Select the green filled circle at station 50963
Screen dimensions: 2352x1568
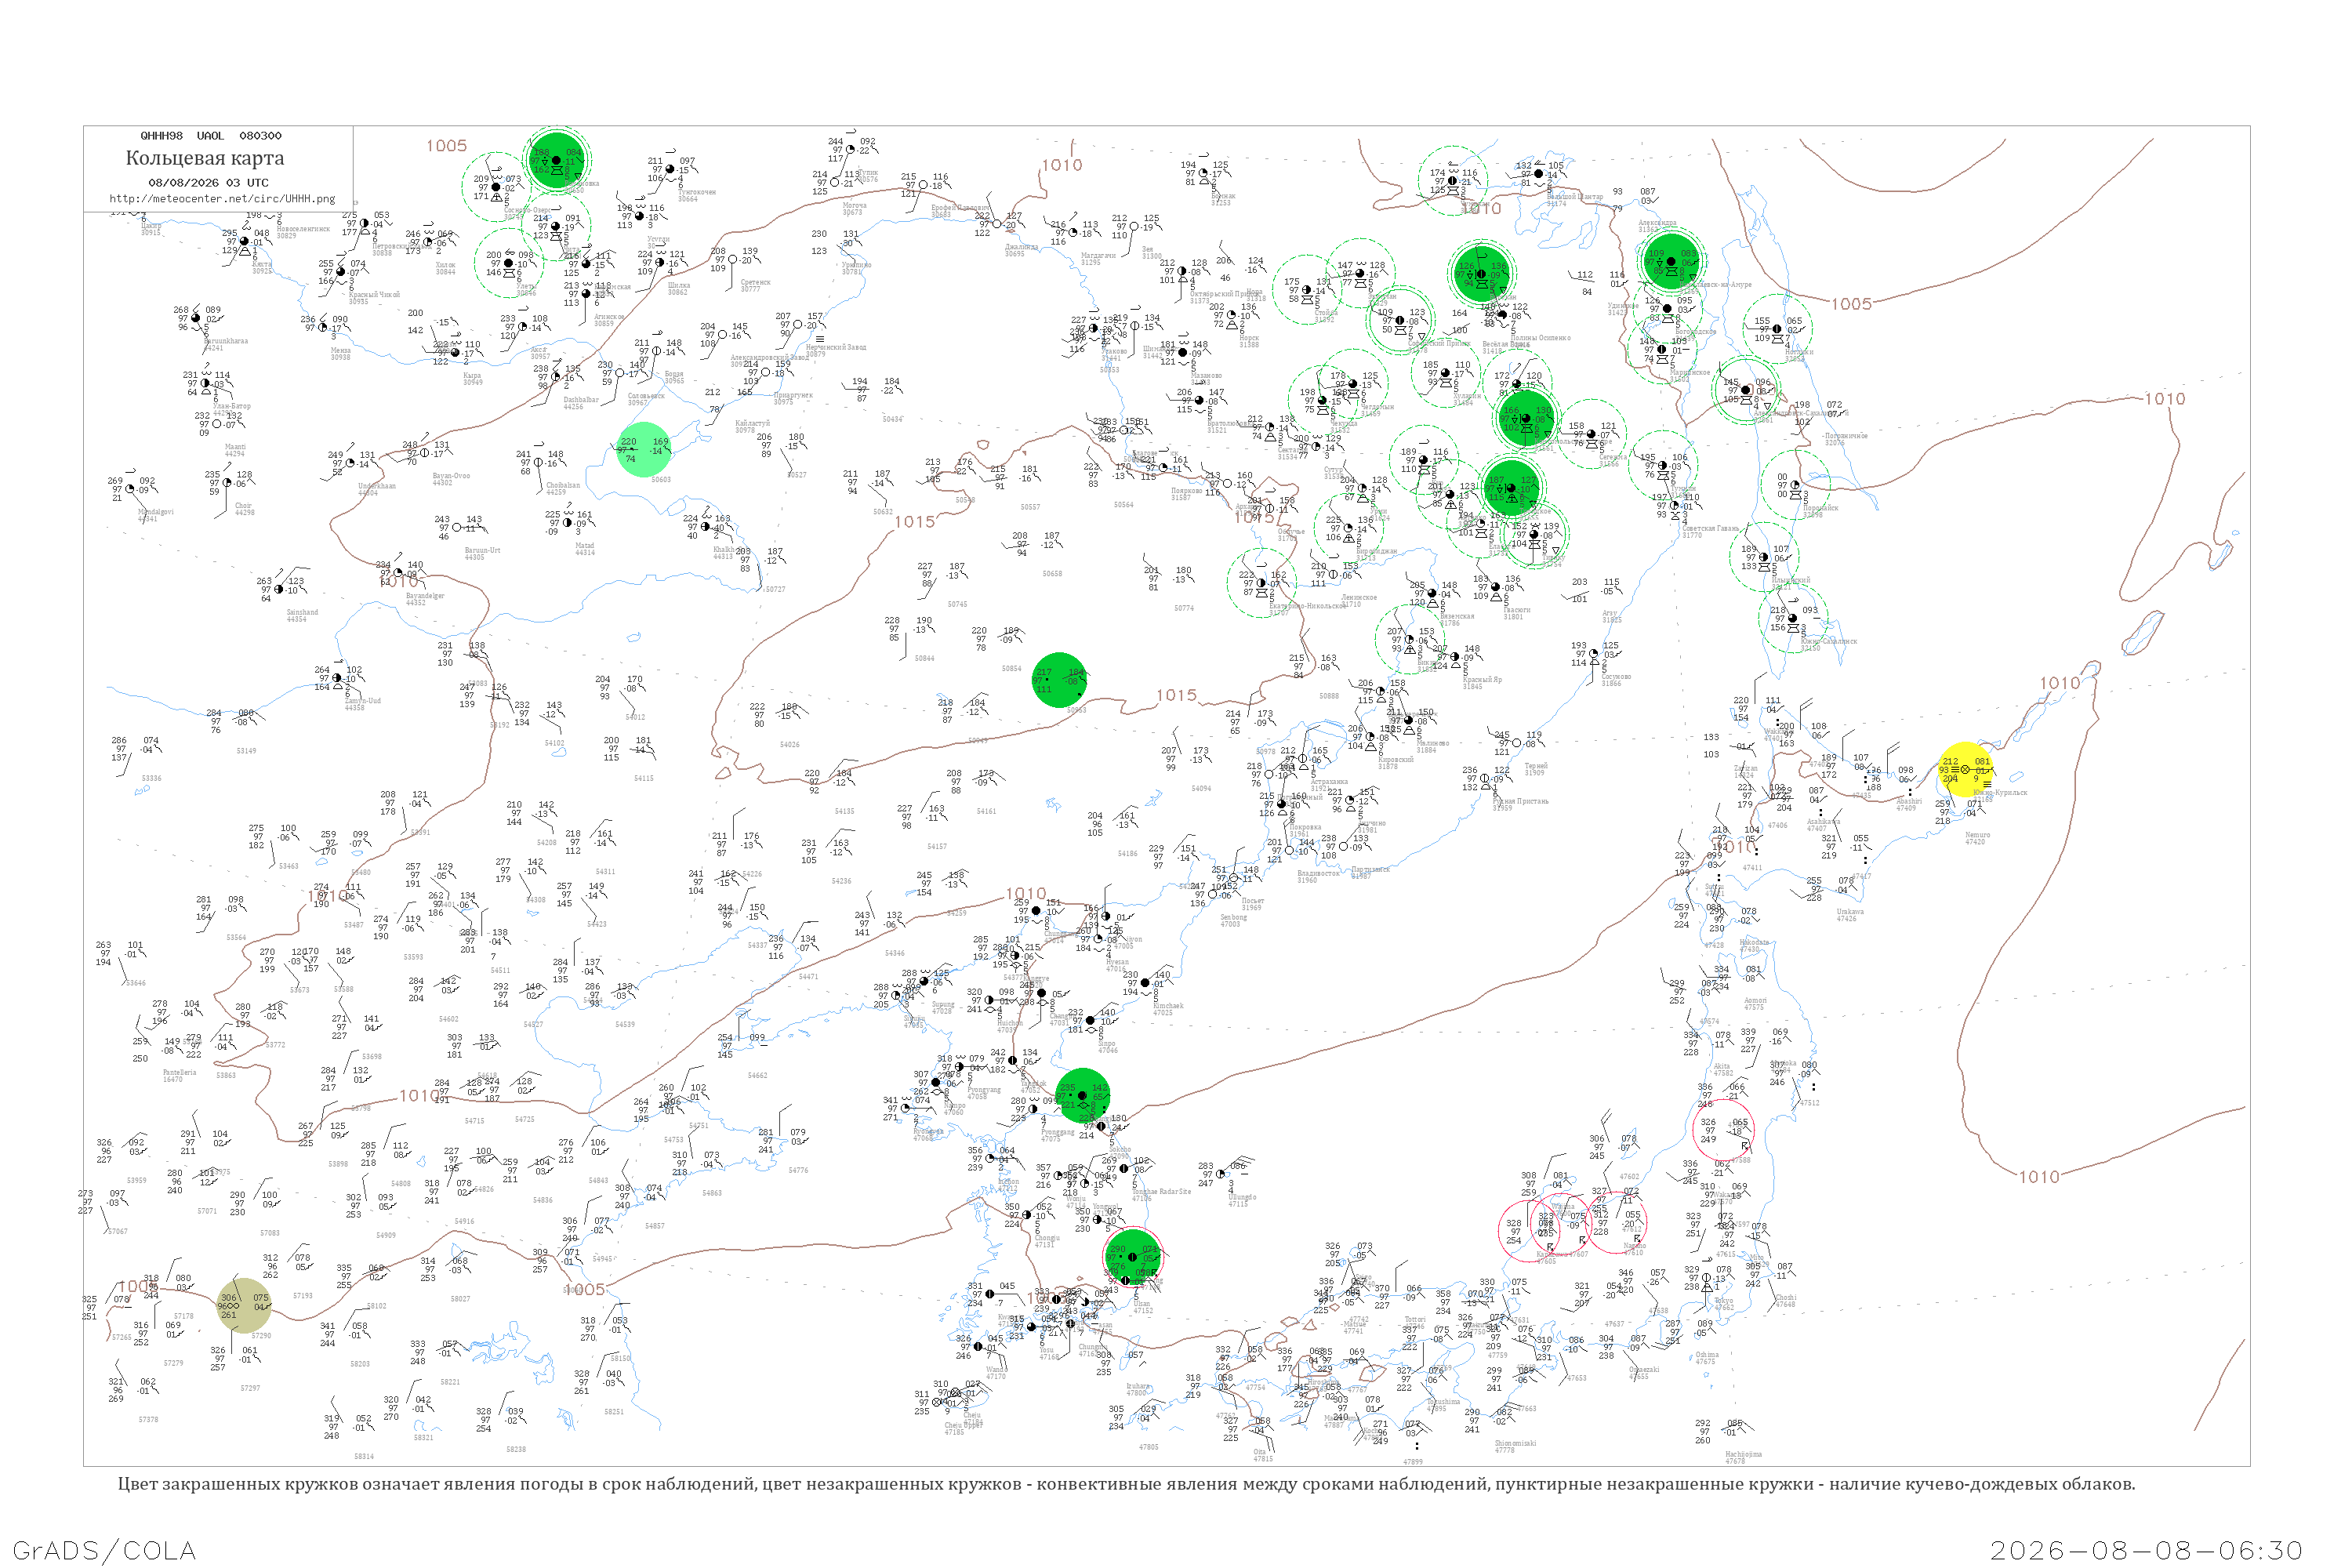[x=1059, y=680]
